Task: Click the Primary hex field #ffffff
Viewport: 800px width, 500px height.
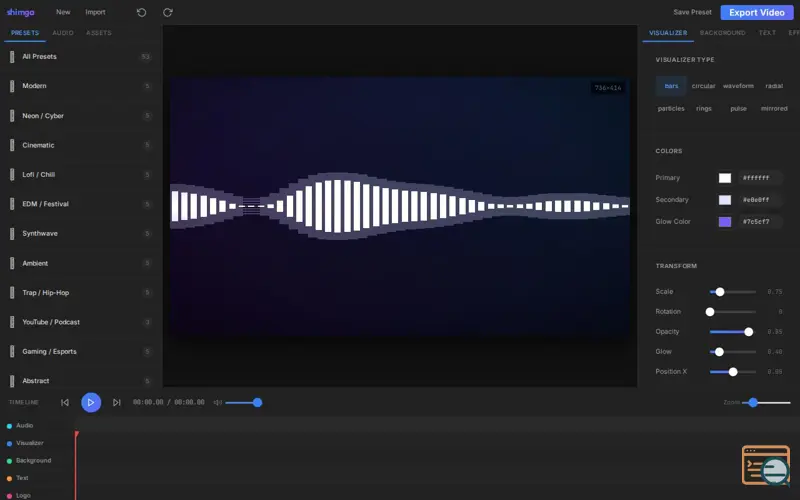Action: click(x=760, y=178)
